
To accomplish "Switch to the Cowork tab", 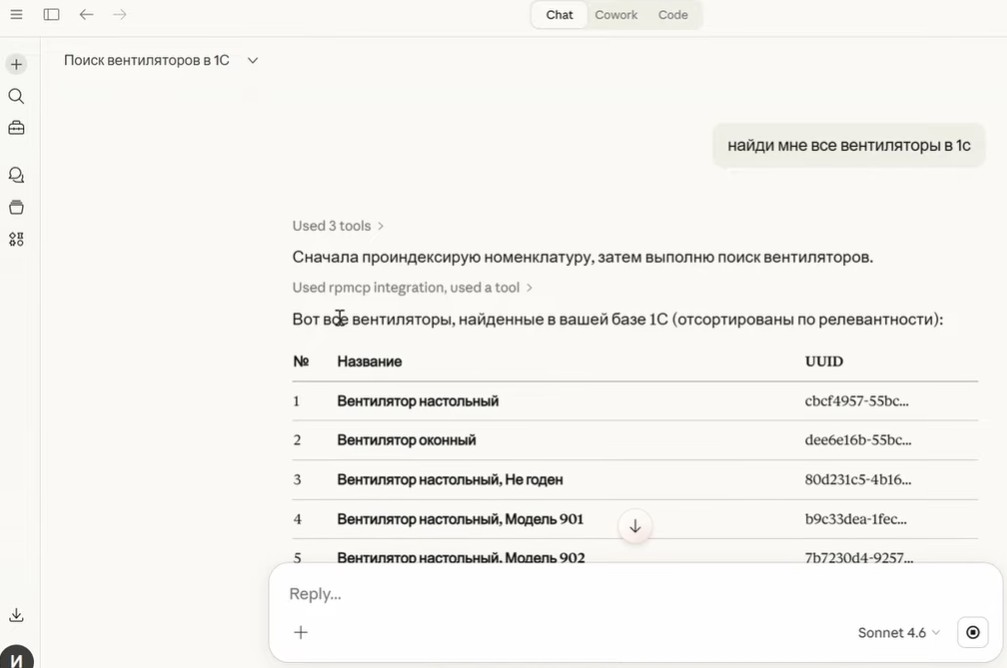I will tap(616, 15).
